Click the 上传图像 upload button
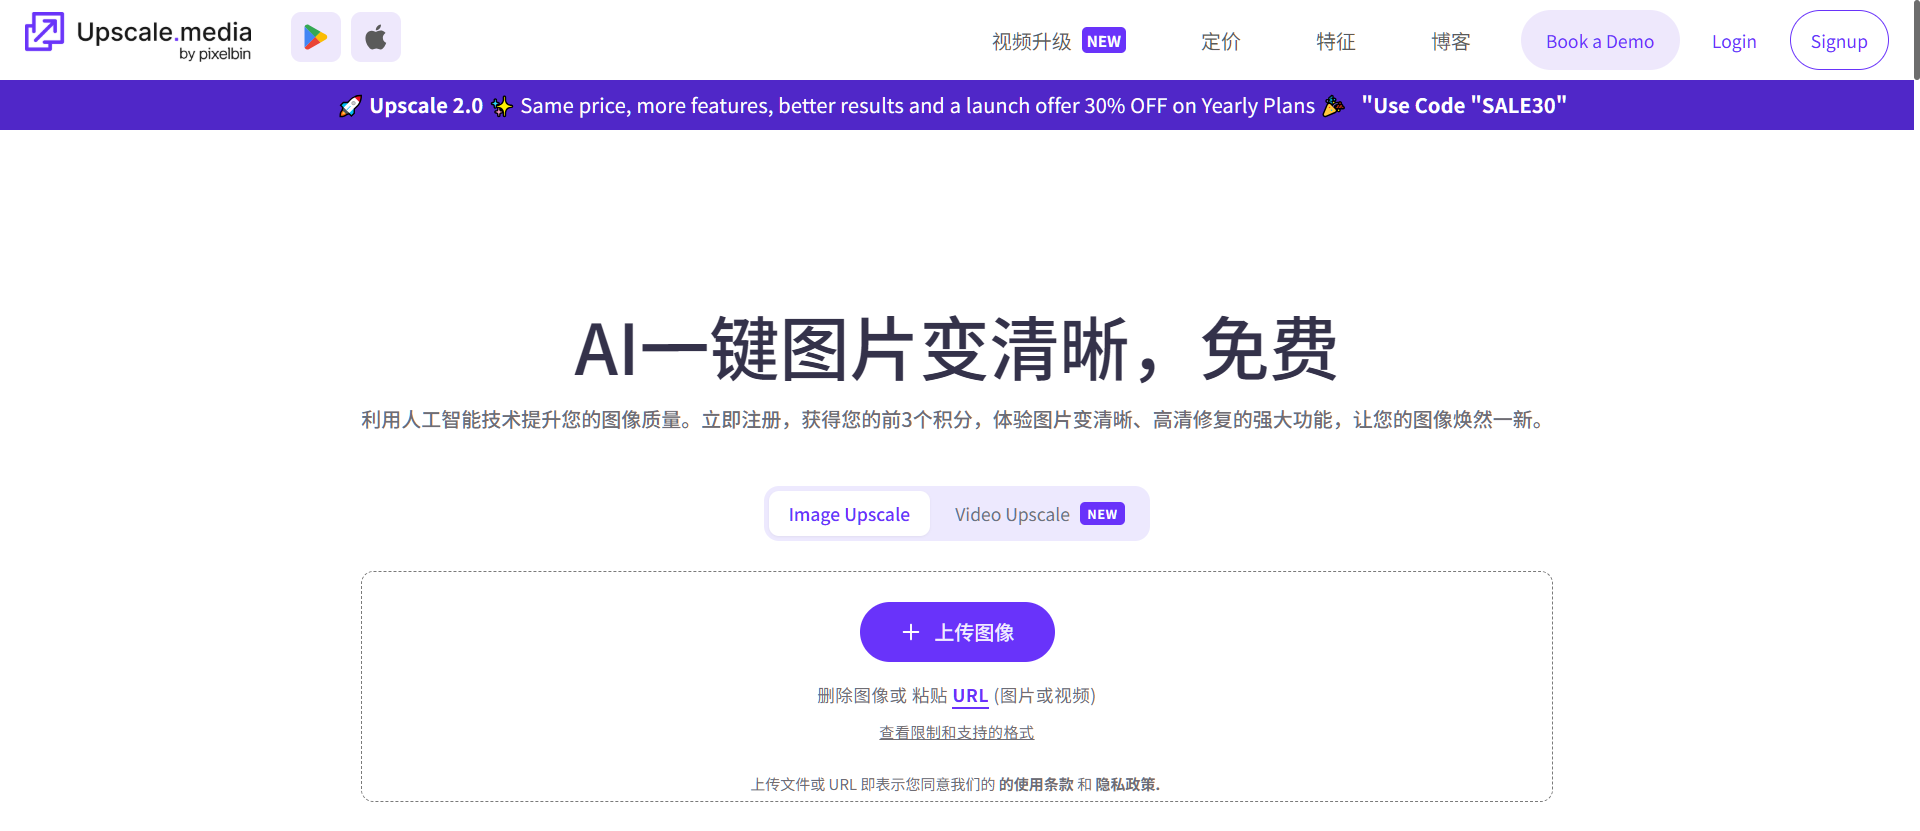Viewport: 1920px width, 831px height. 957,632
